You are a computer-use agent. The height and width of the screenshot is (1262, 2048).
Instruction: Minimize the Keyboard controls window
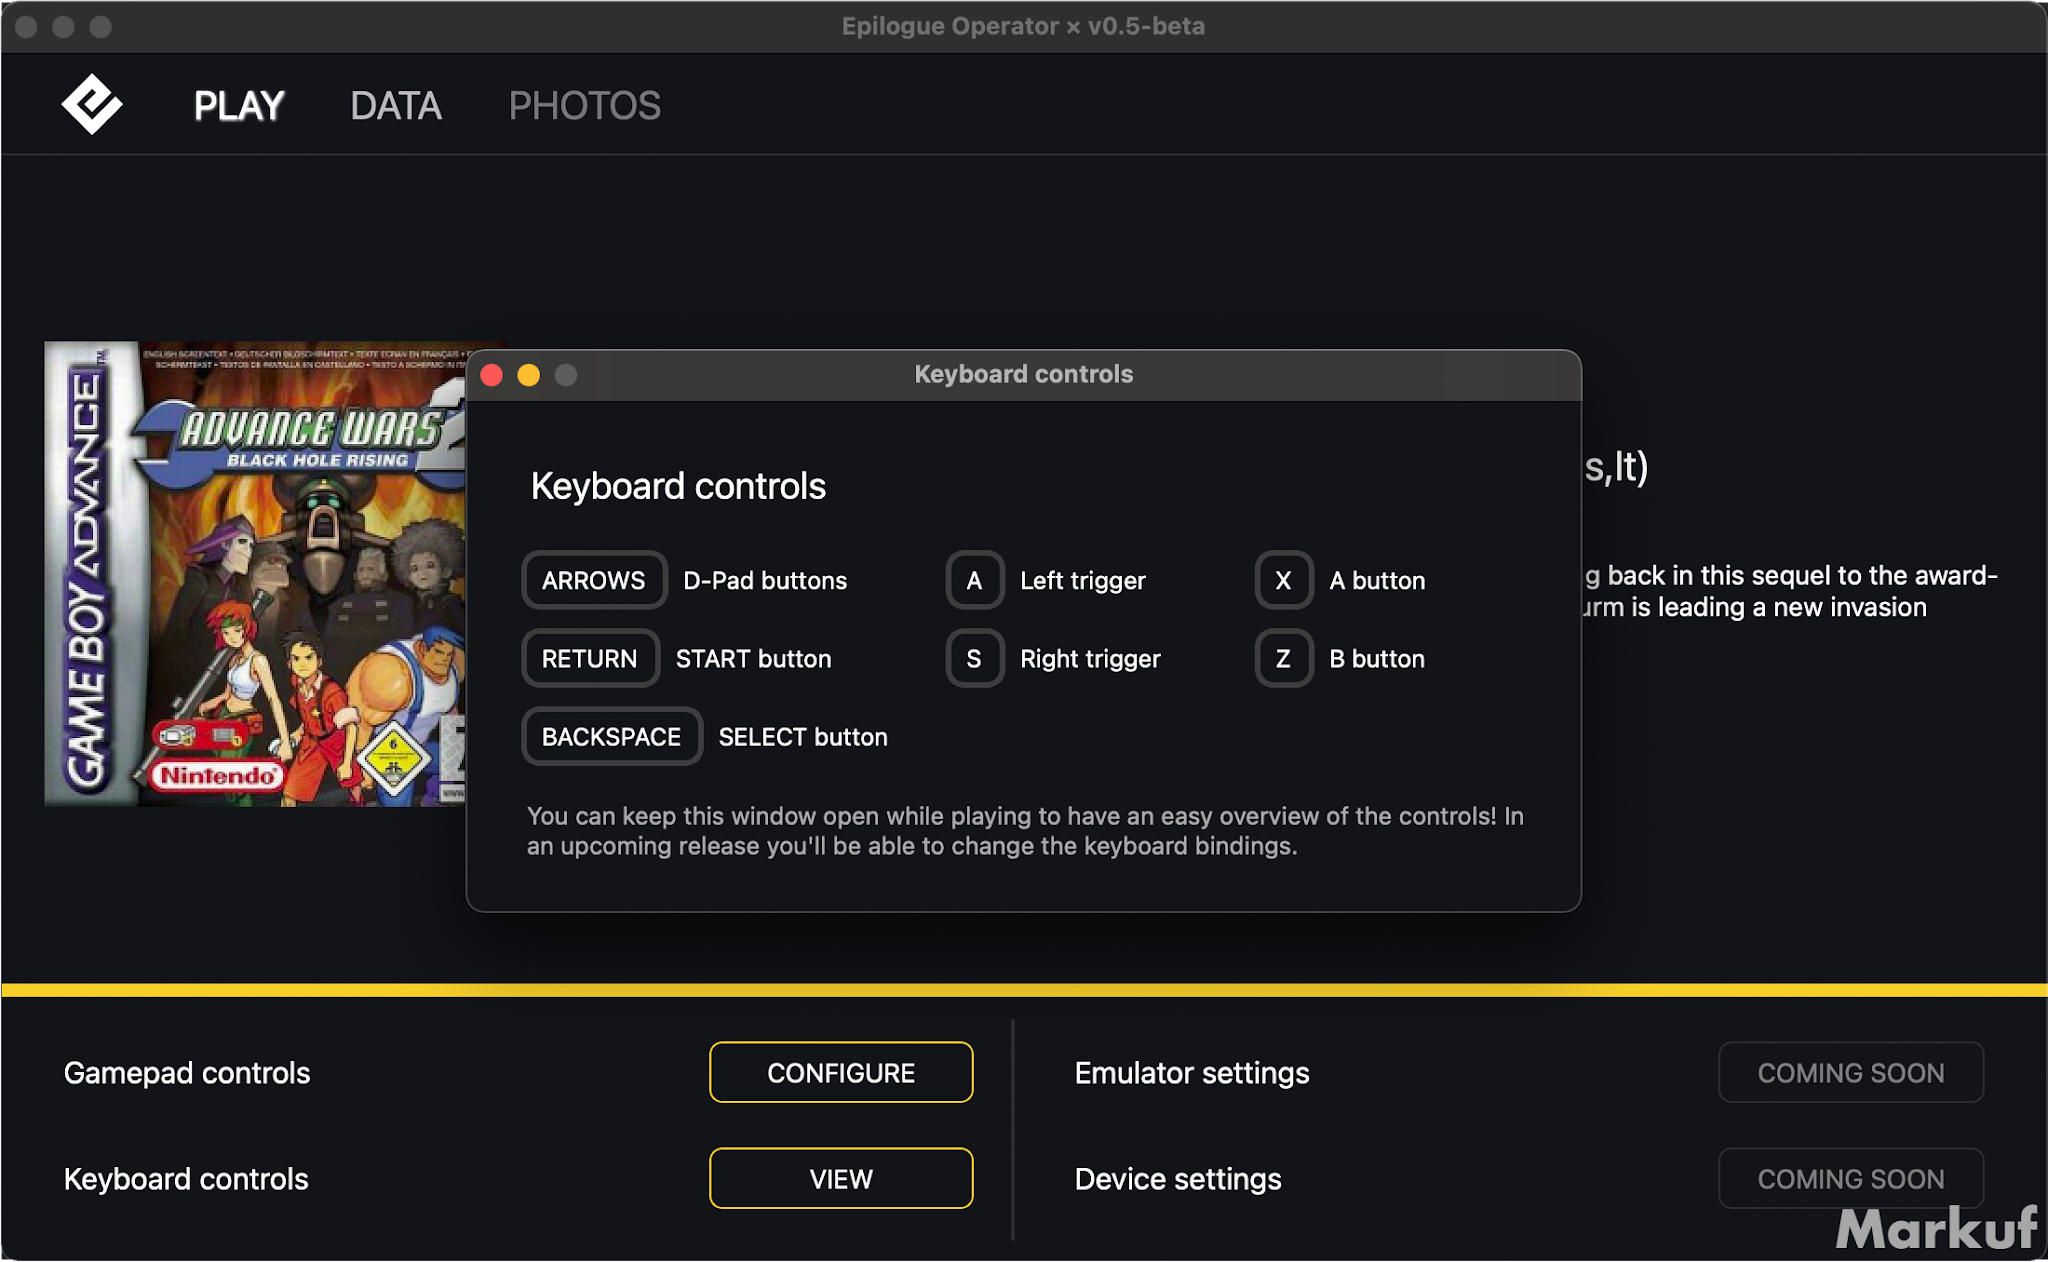click(529, 375)
